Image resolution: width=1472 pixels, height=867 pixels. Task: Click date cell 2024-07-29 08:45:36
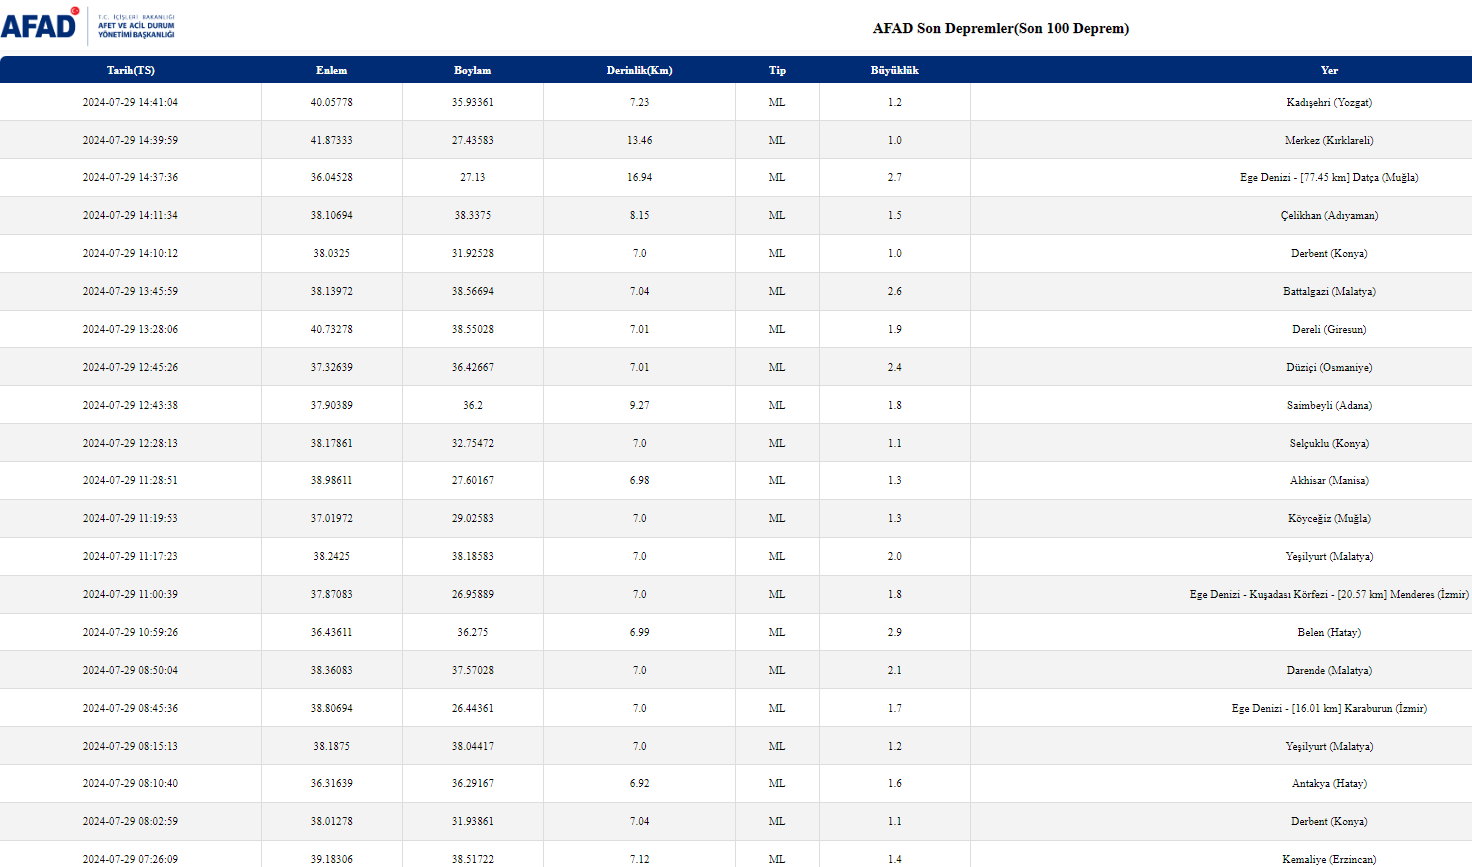point(131,708)
